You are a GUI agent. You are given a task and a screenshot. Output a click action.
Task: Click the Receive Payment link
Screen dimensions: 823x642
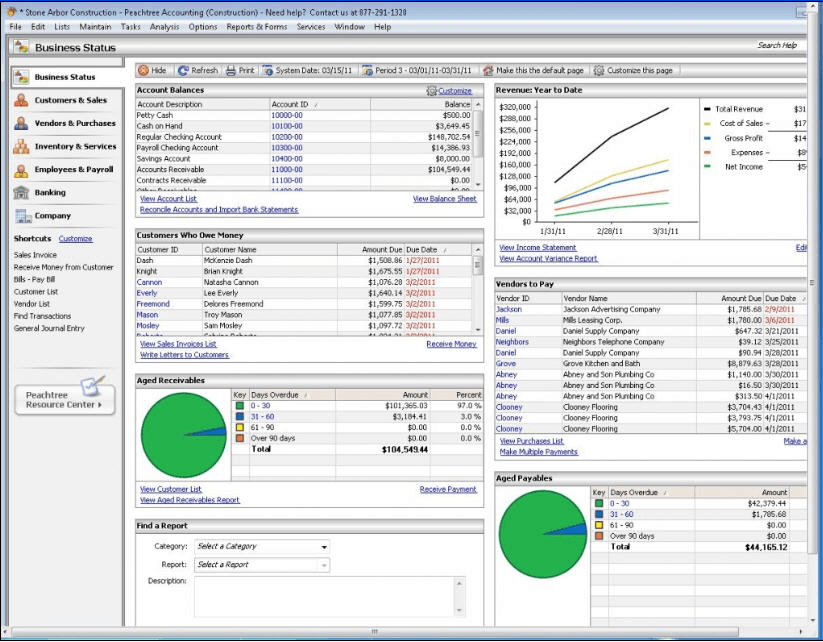coord(447,490)
